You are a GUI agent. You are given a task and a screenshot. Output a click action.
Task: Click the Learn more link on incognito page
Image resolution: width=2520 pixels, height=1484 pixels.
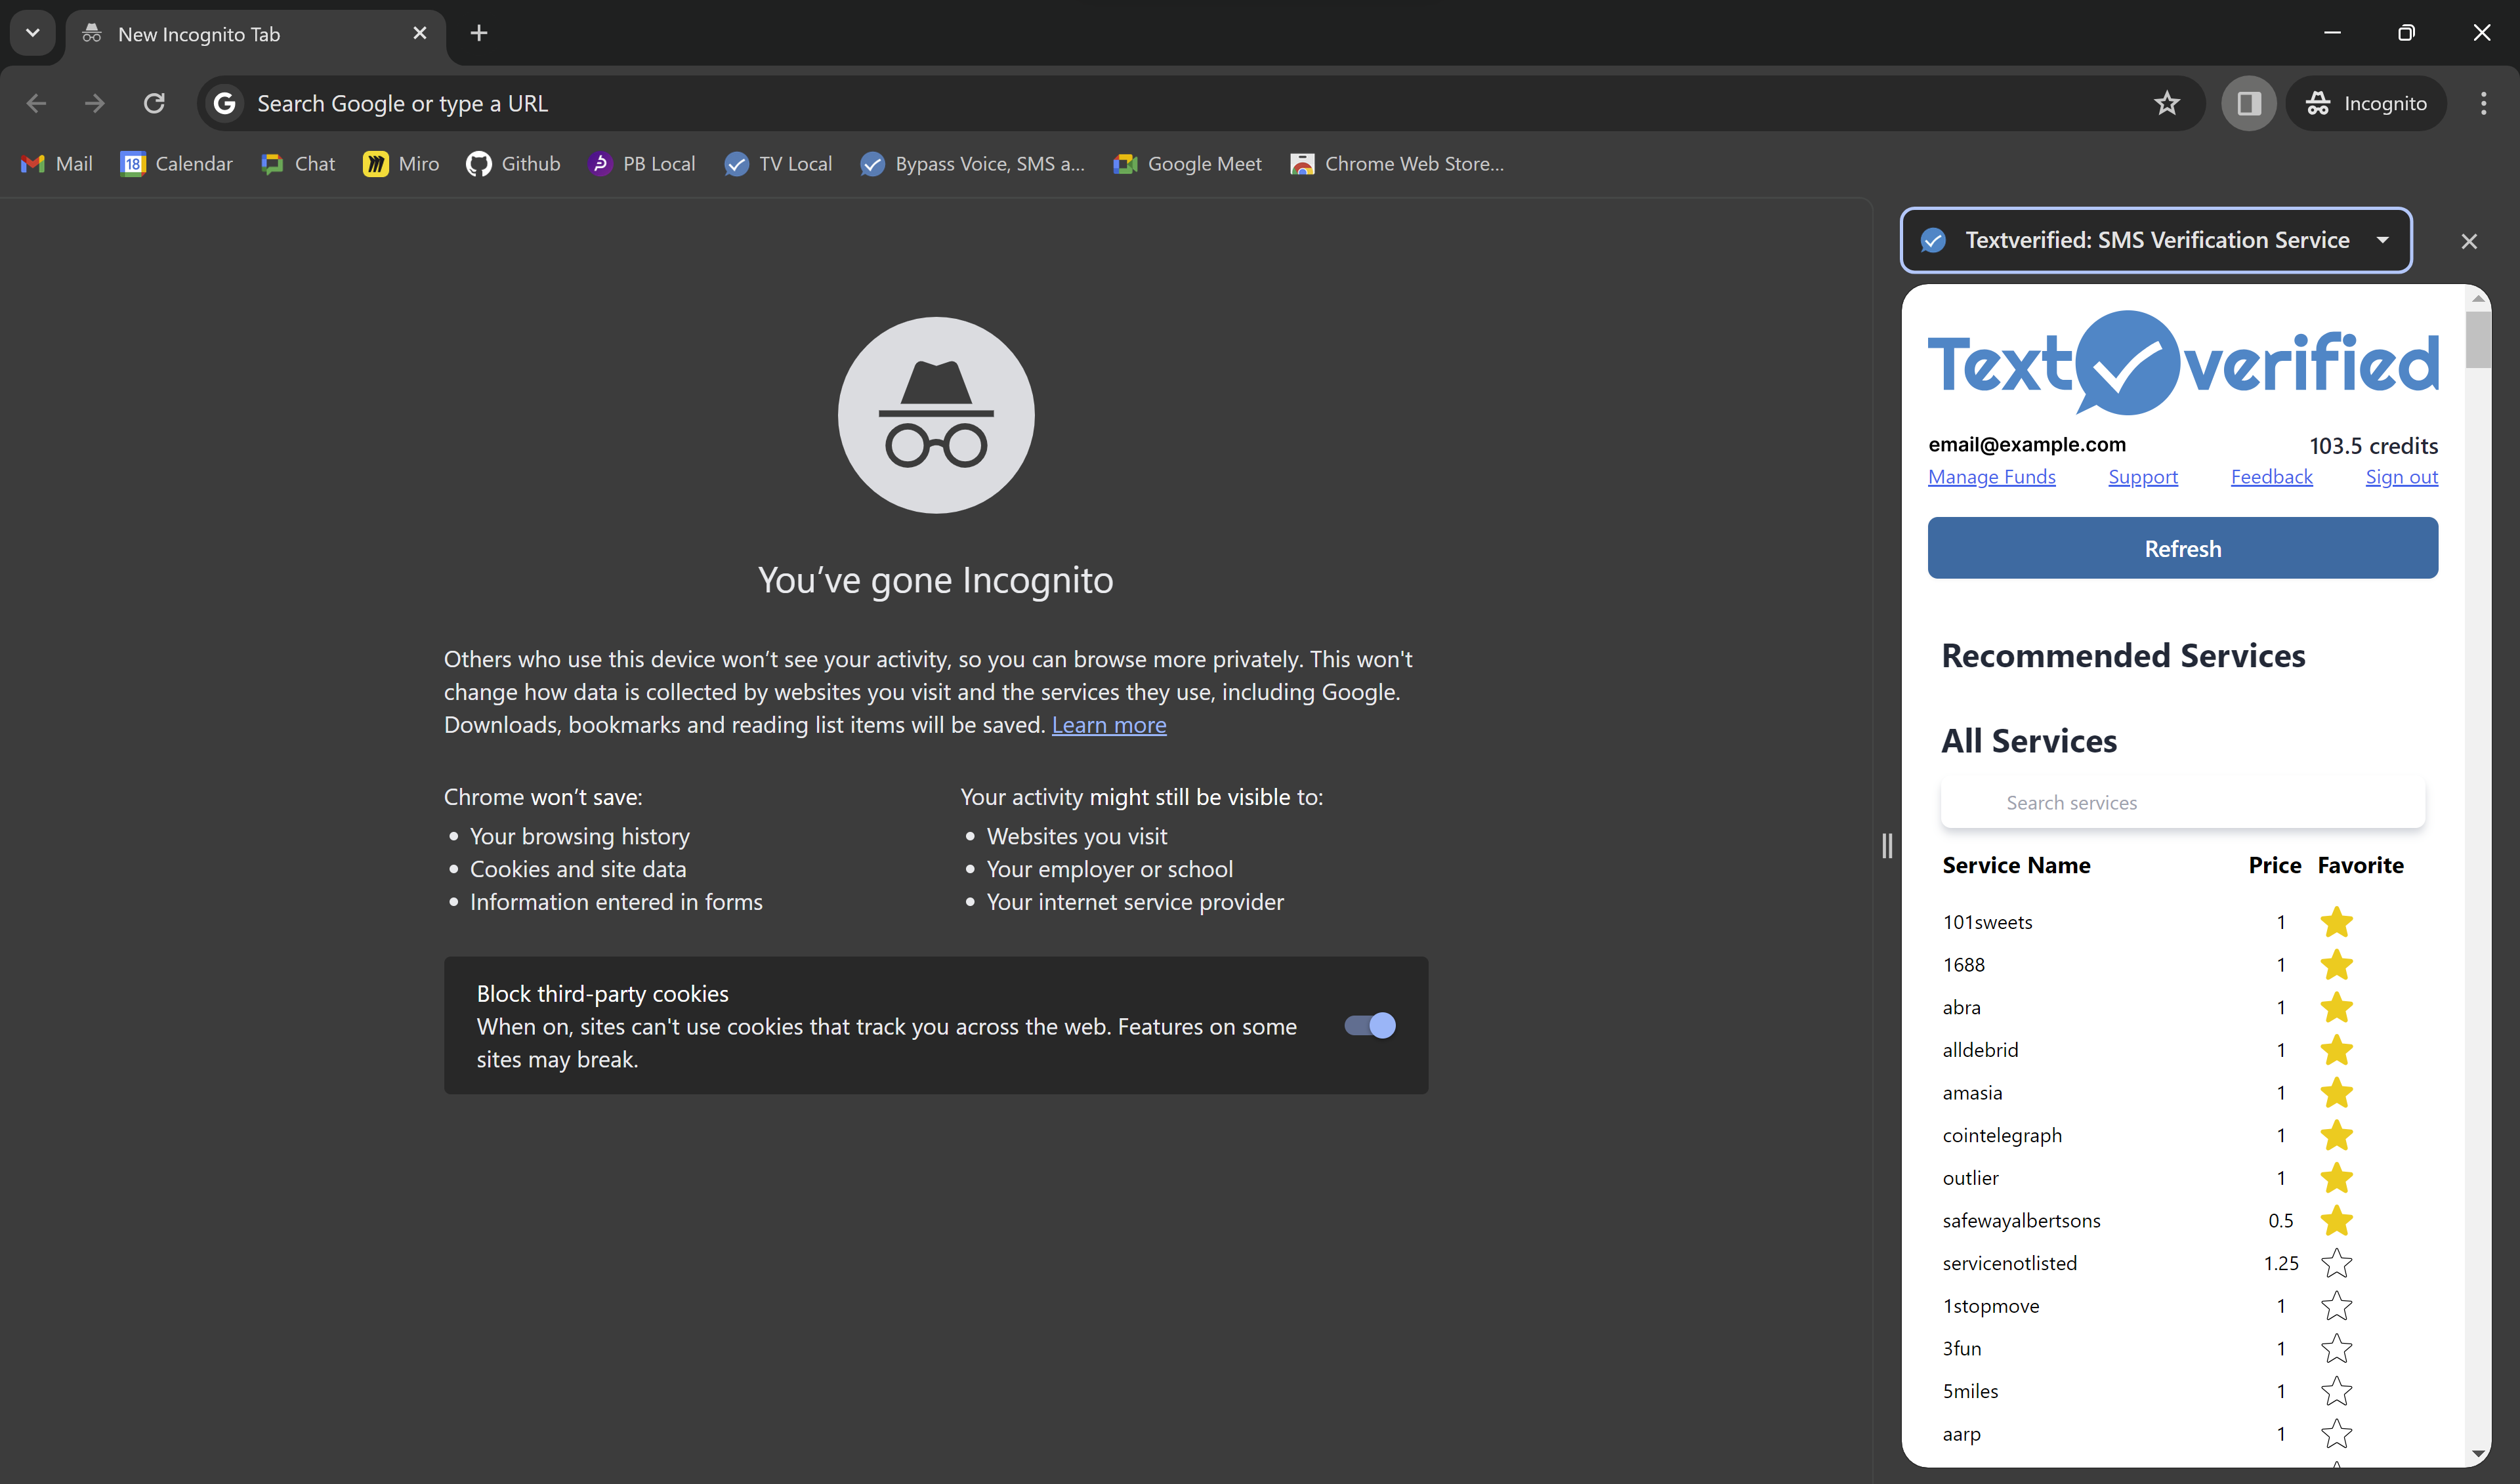(x=1108, y=724)
